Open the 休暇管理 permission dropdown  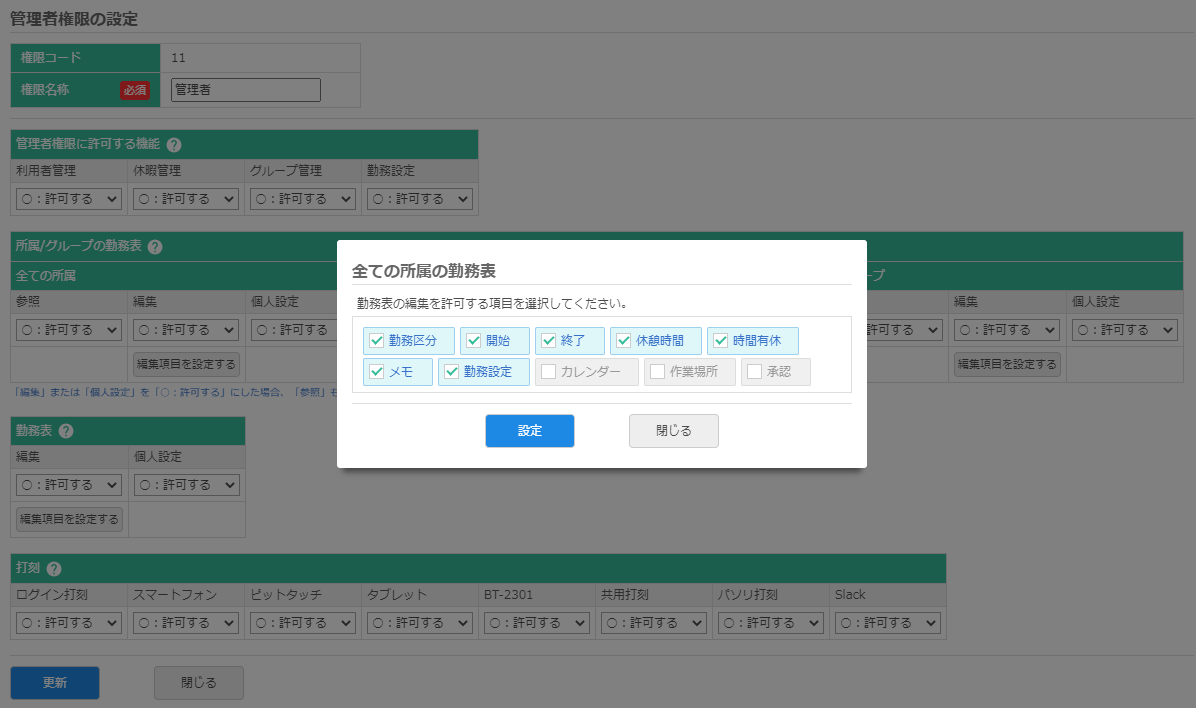[185, 198]
